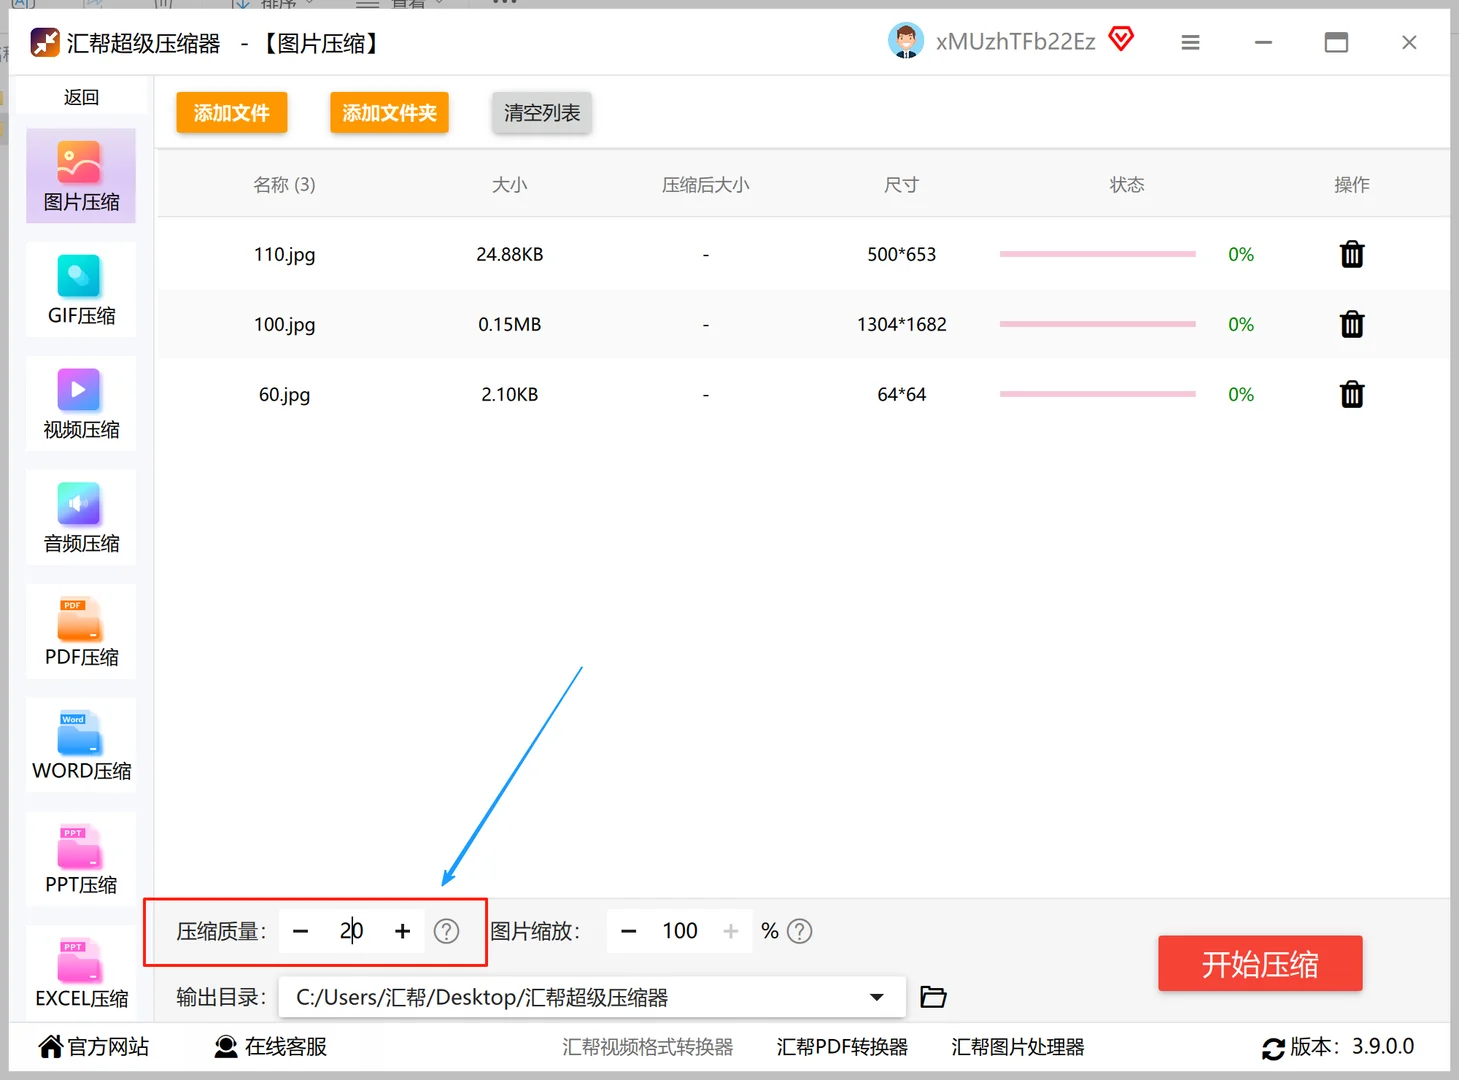Open WORD压缩 from the sidebar
The height and width of the screenshot is (1080, 1459).
click(x=80, y=745)
